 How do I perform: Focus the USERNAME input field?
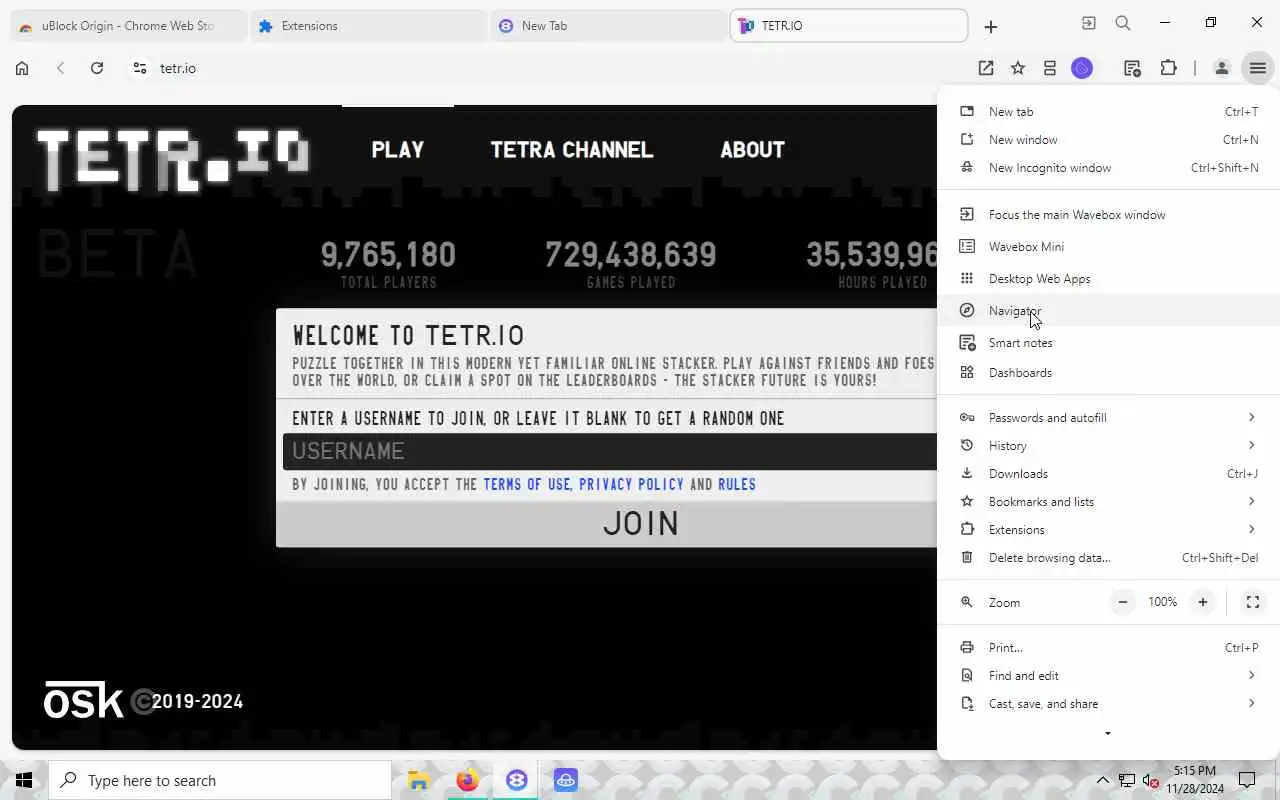click(x=610, y=451)
